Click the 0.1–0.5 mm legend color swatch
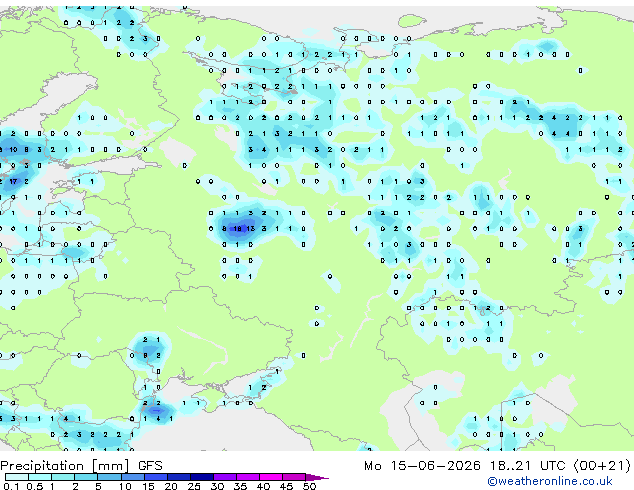This screenshot has width=634, height=490. coord(17,477)
